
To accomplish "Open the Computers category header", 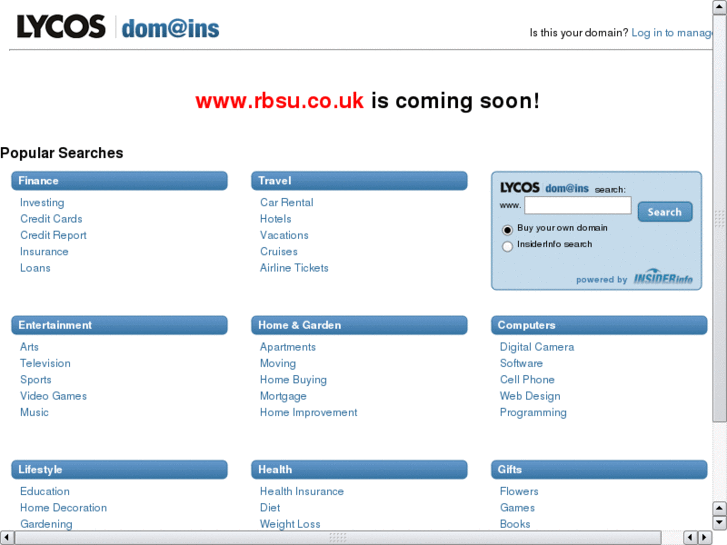I will [599, 325].
